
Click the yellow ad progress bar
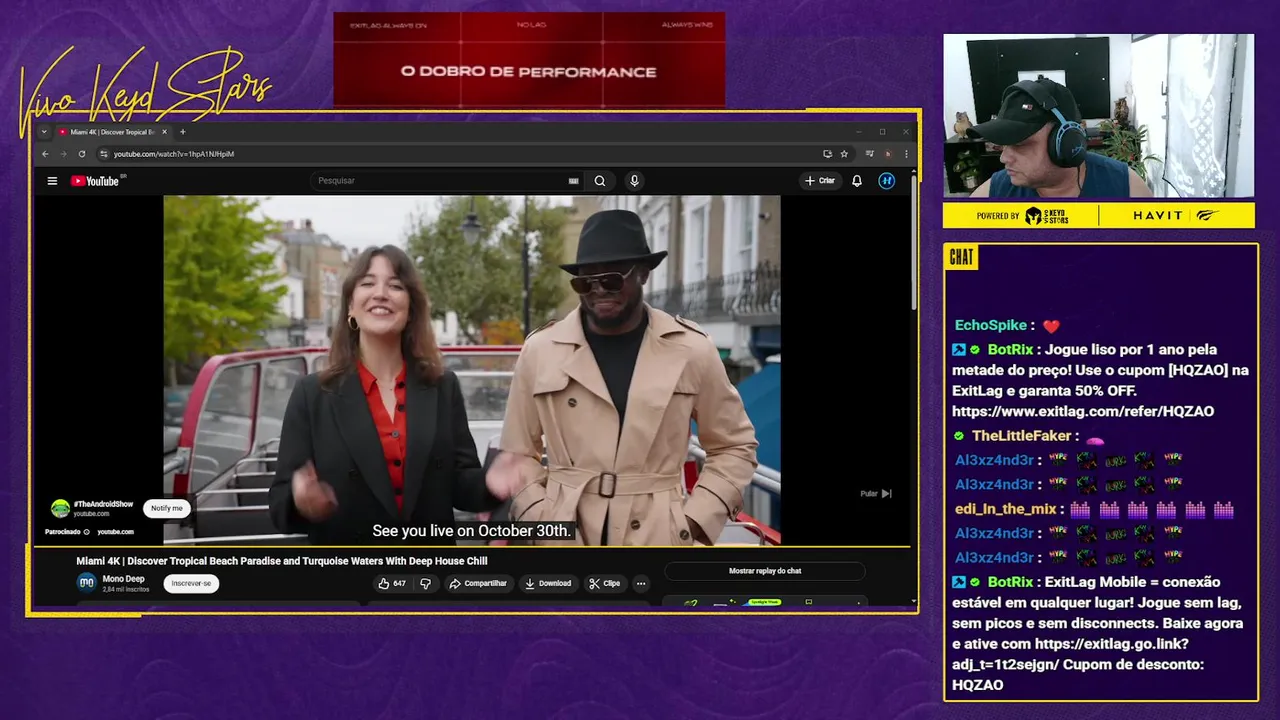coord(472,546)
